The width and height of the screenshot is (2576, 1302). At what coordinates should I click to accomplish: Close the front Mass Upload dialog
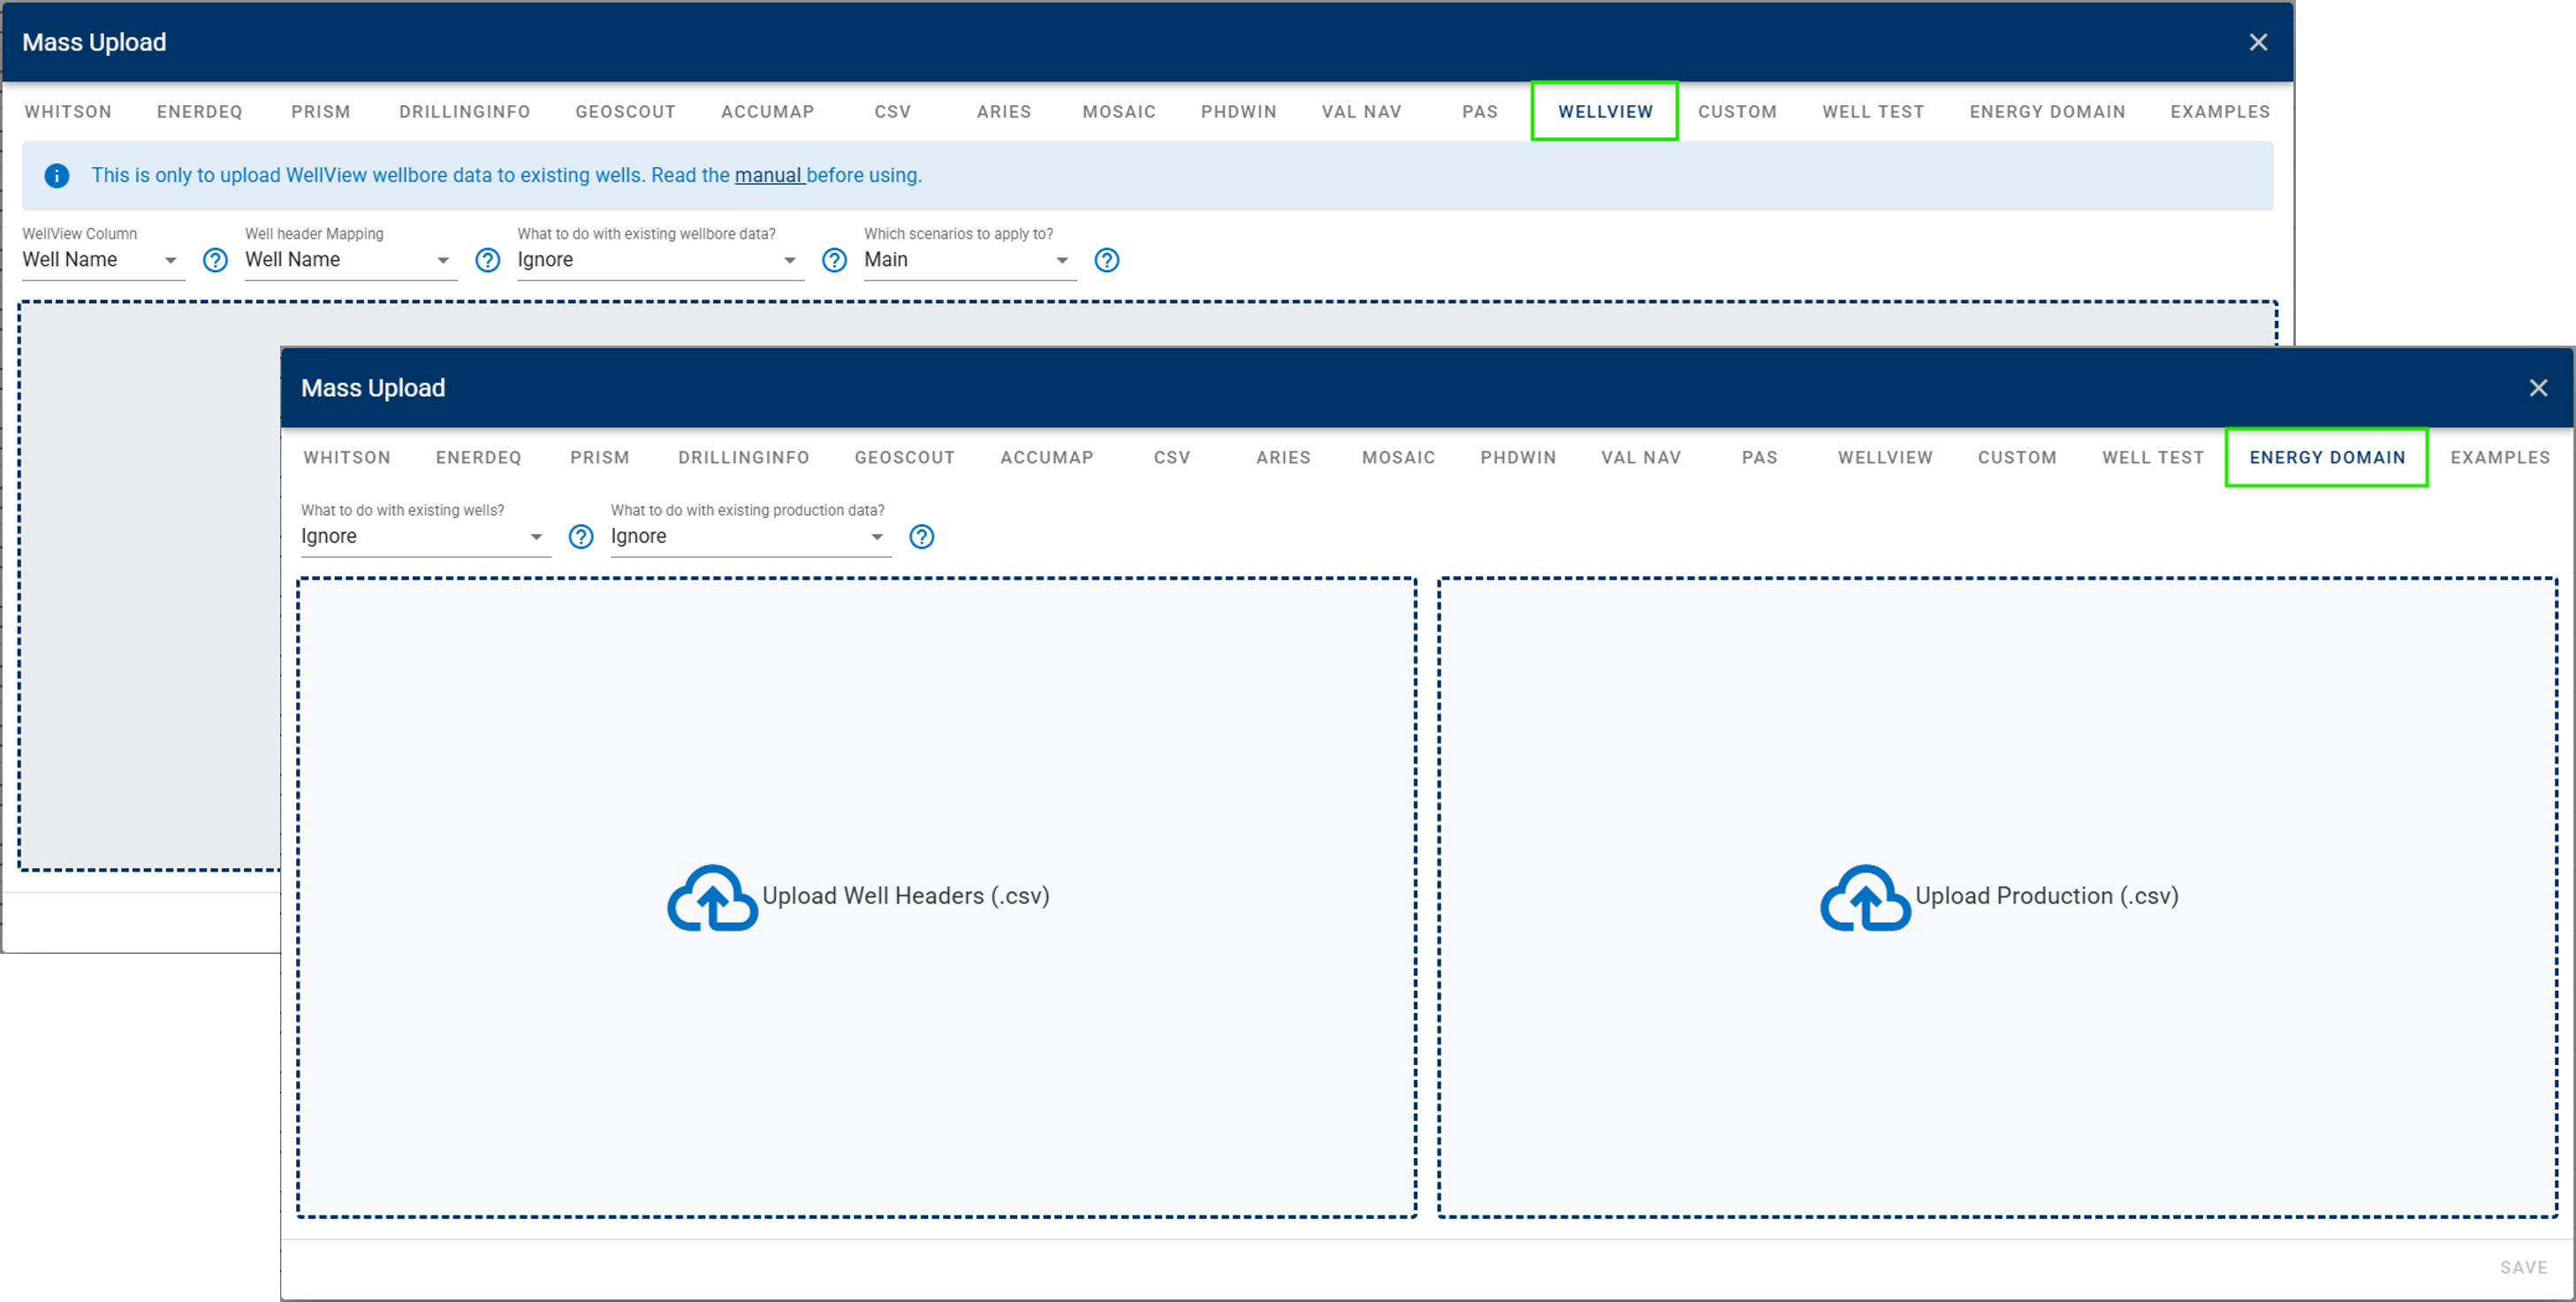pyautogui.click(x=2537, y=388)
